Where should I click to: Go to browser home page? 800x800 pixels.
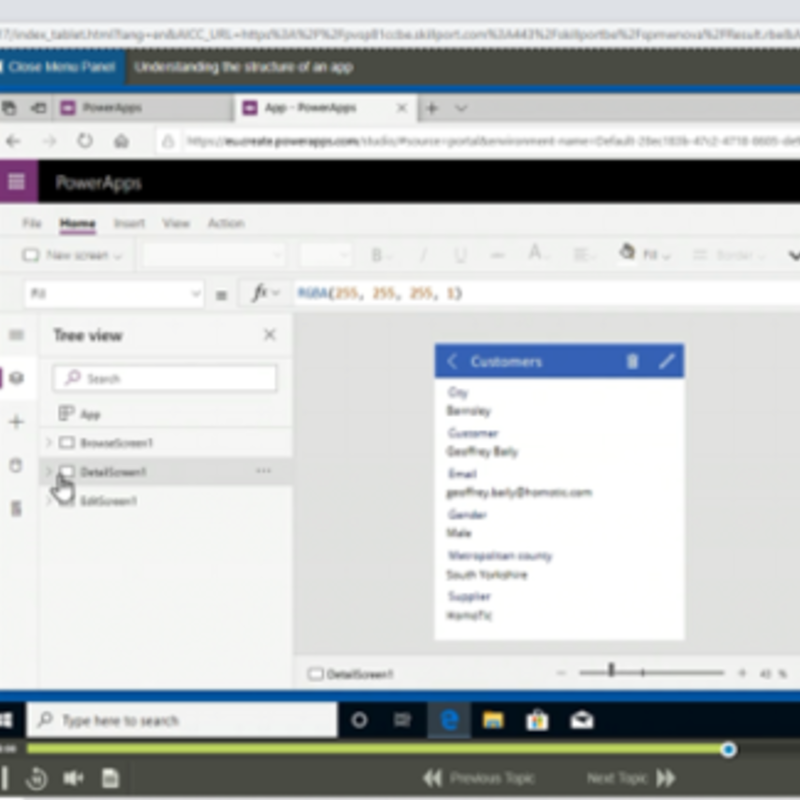click(x=121, y=141)
